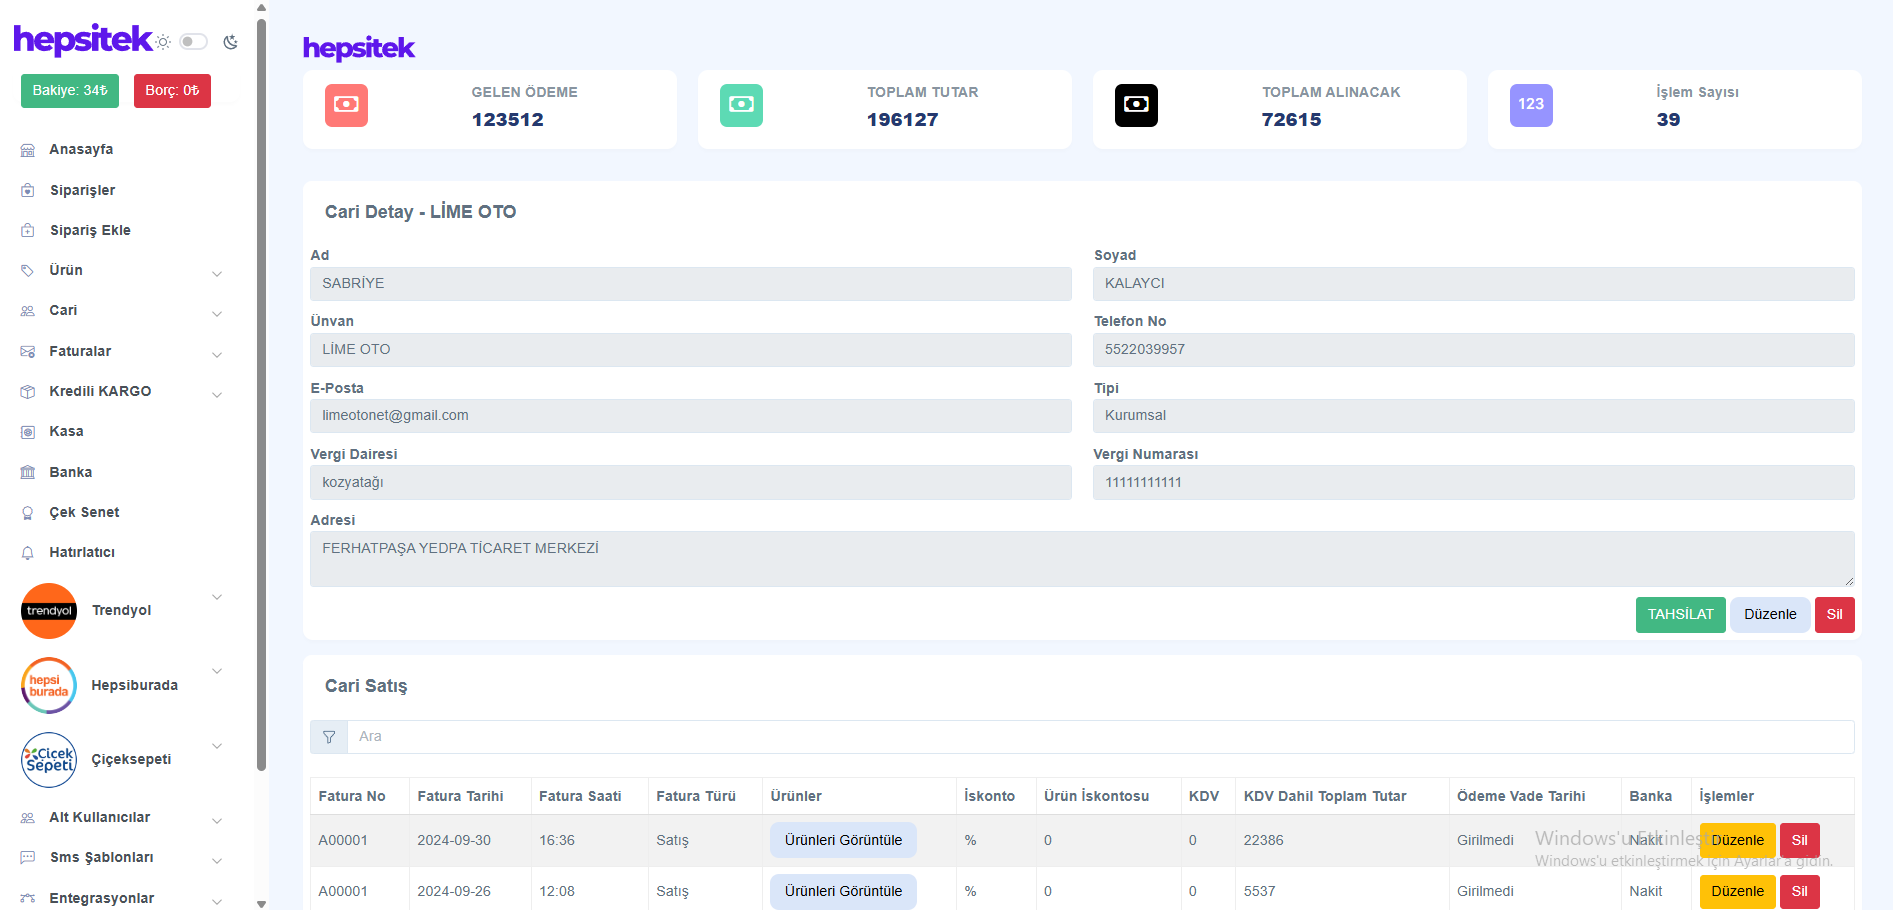The image size is (1893, 910).
Task: Click the filter funnel icon in Cari Satış
Action: tap(329, 737)
